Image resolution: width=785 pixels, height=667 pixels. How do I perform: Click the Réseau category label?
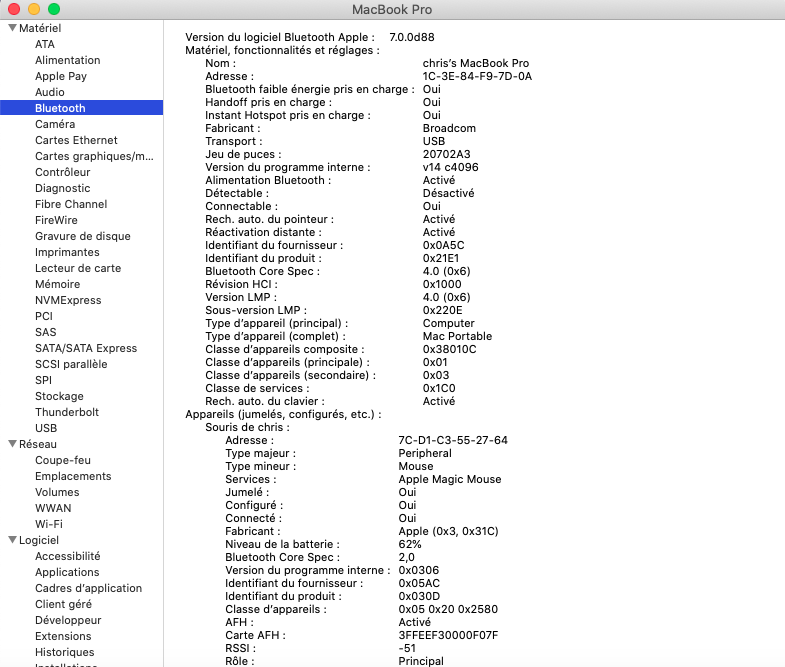point(38,444)
